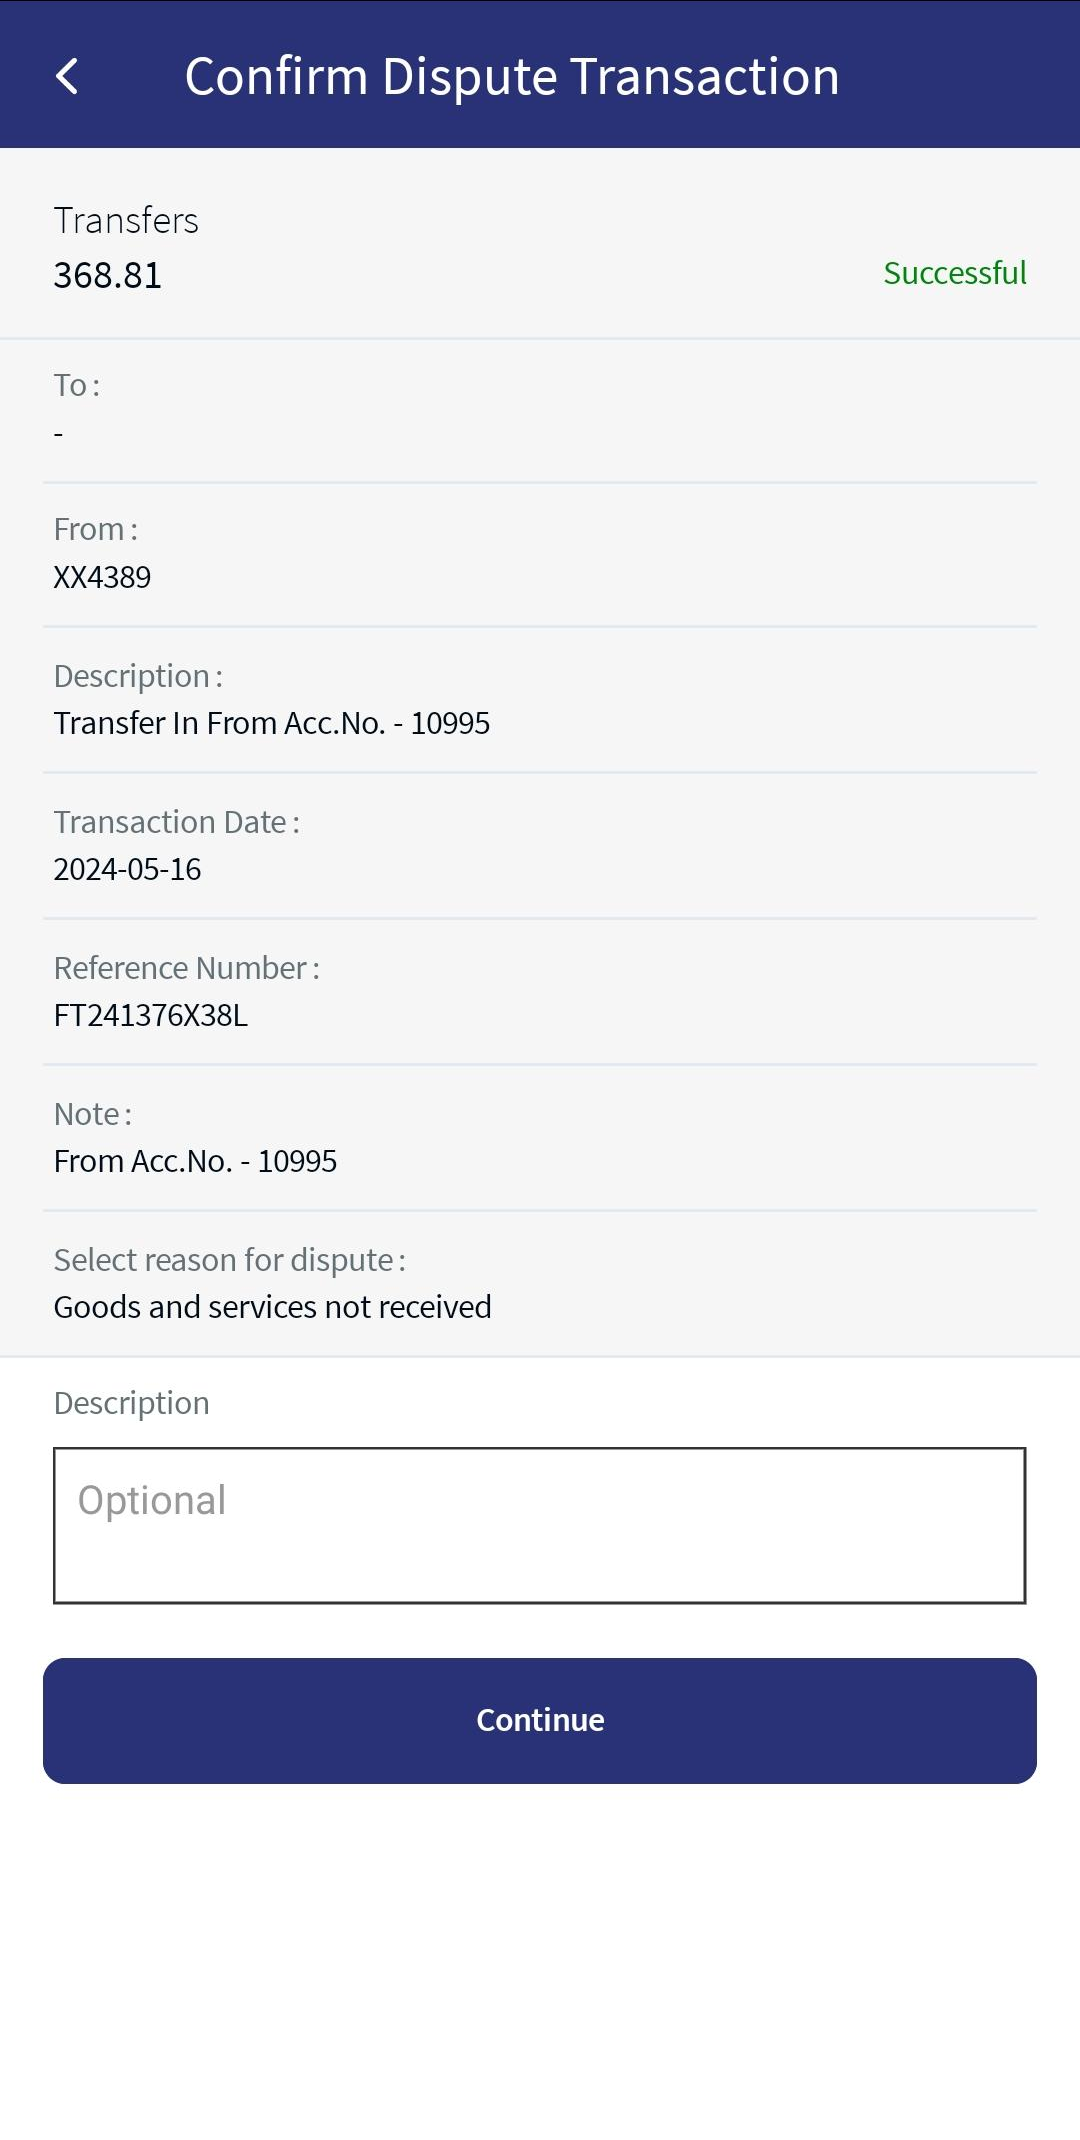
Task: Tap the Select reason for dispute label
Action: pos(229,1260)
